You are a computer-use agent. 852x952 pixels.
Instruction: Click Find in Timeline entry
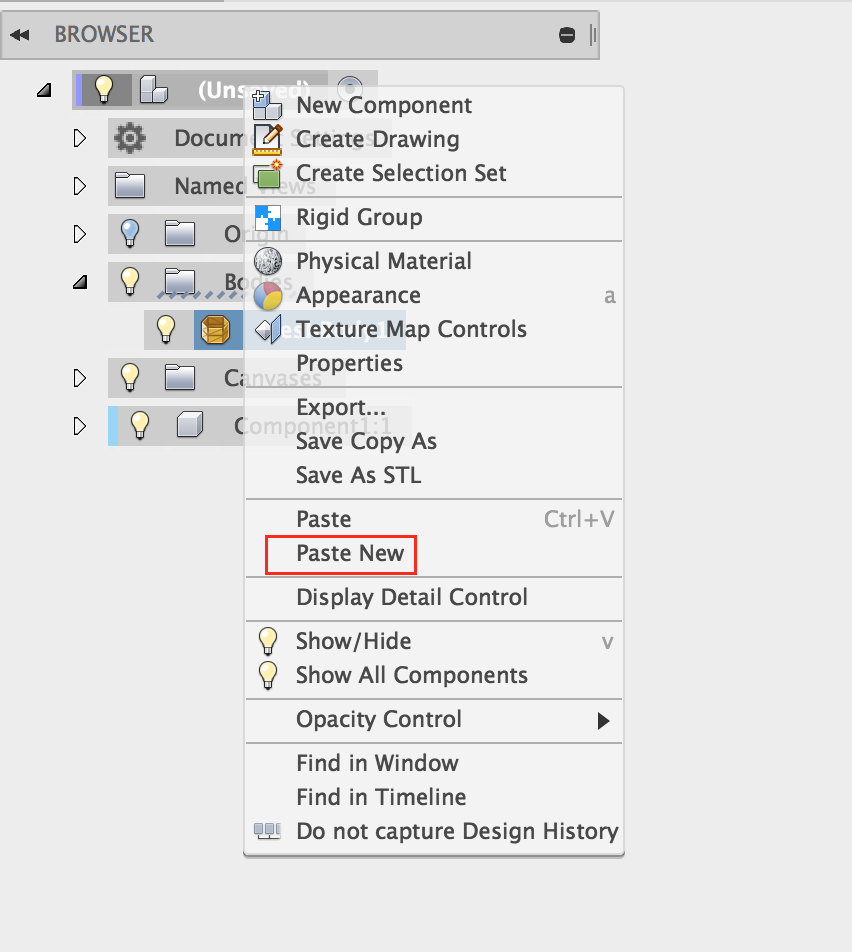coord(381,798)
